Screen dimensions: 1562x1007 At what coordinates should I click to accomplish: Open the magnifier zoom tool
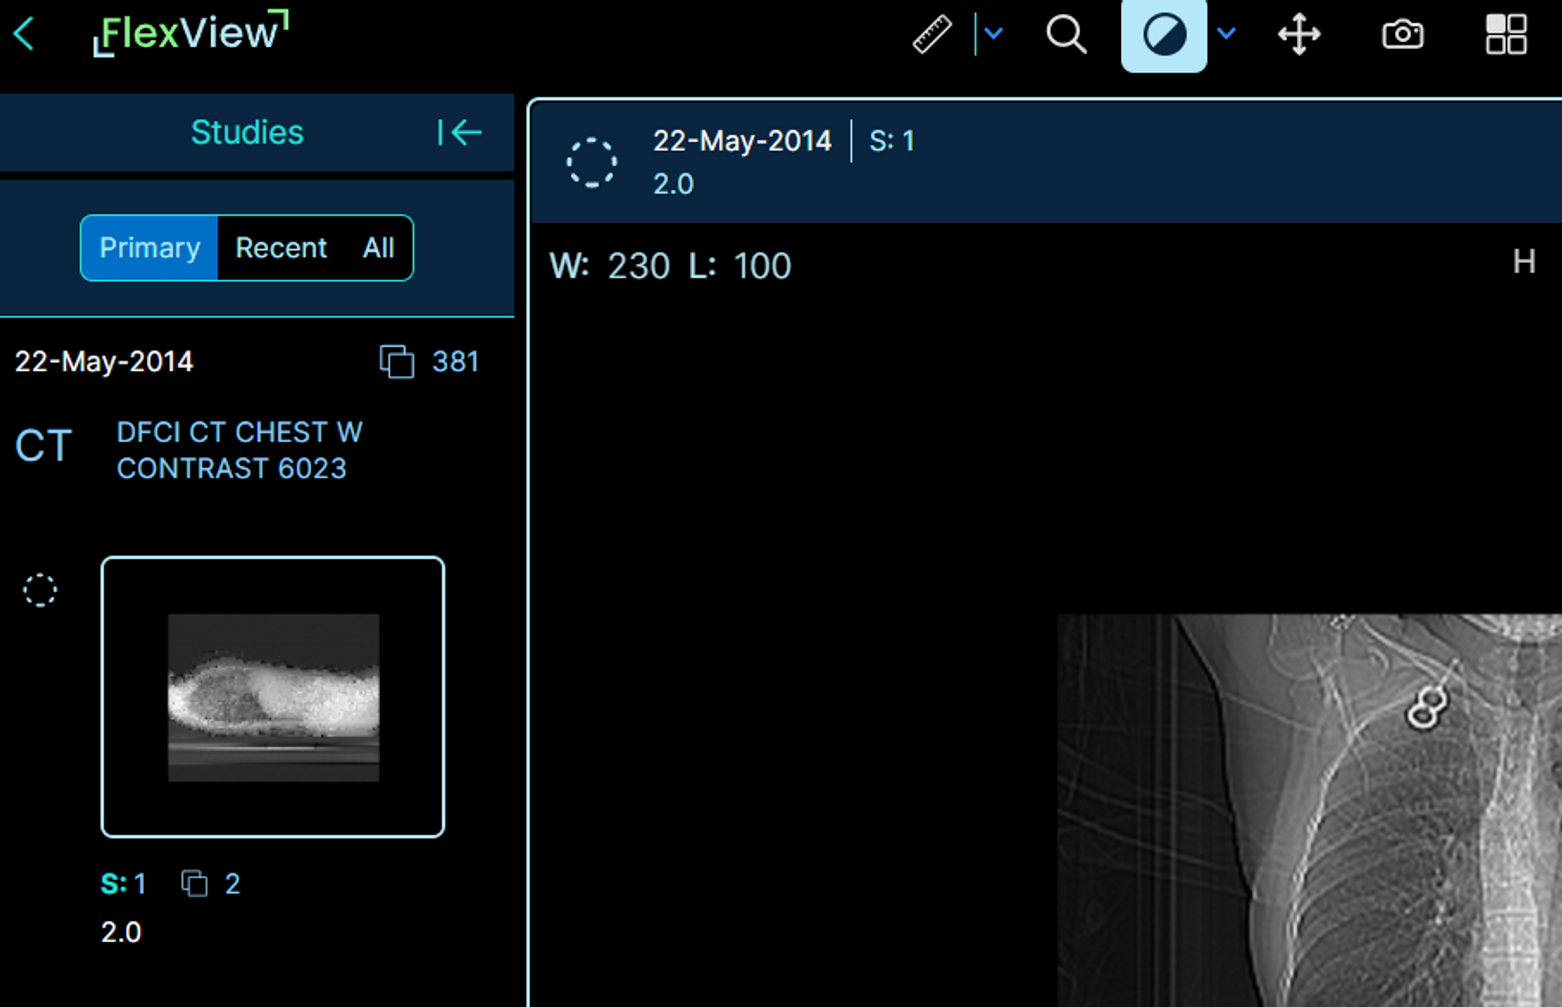point(1066,35)
